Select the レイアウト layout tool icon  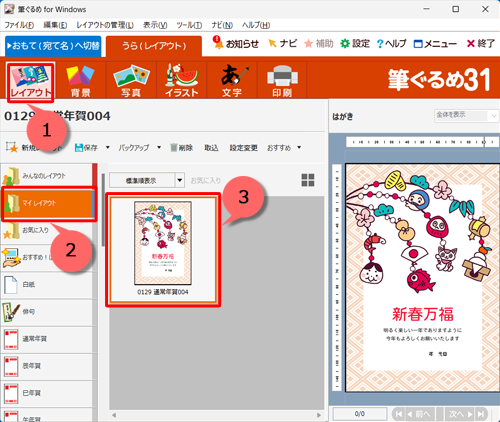coord(31,82)
